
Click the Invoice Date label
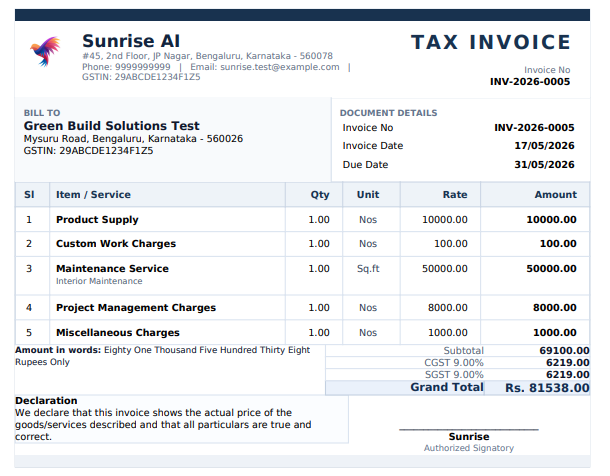373,146
